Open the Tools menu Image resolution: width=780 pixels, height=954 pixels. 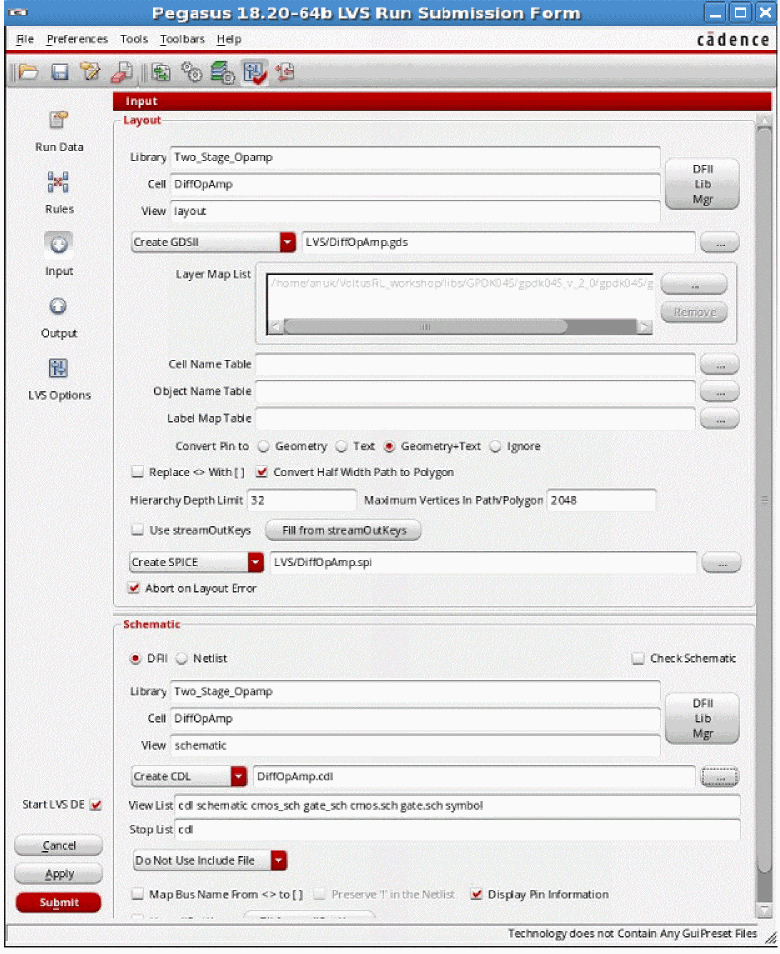pyautogui.click(x=134, y=40)
